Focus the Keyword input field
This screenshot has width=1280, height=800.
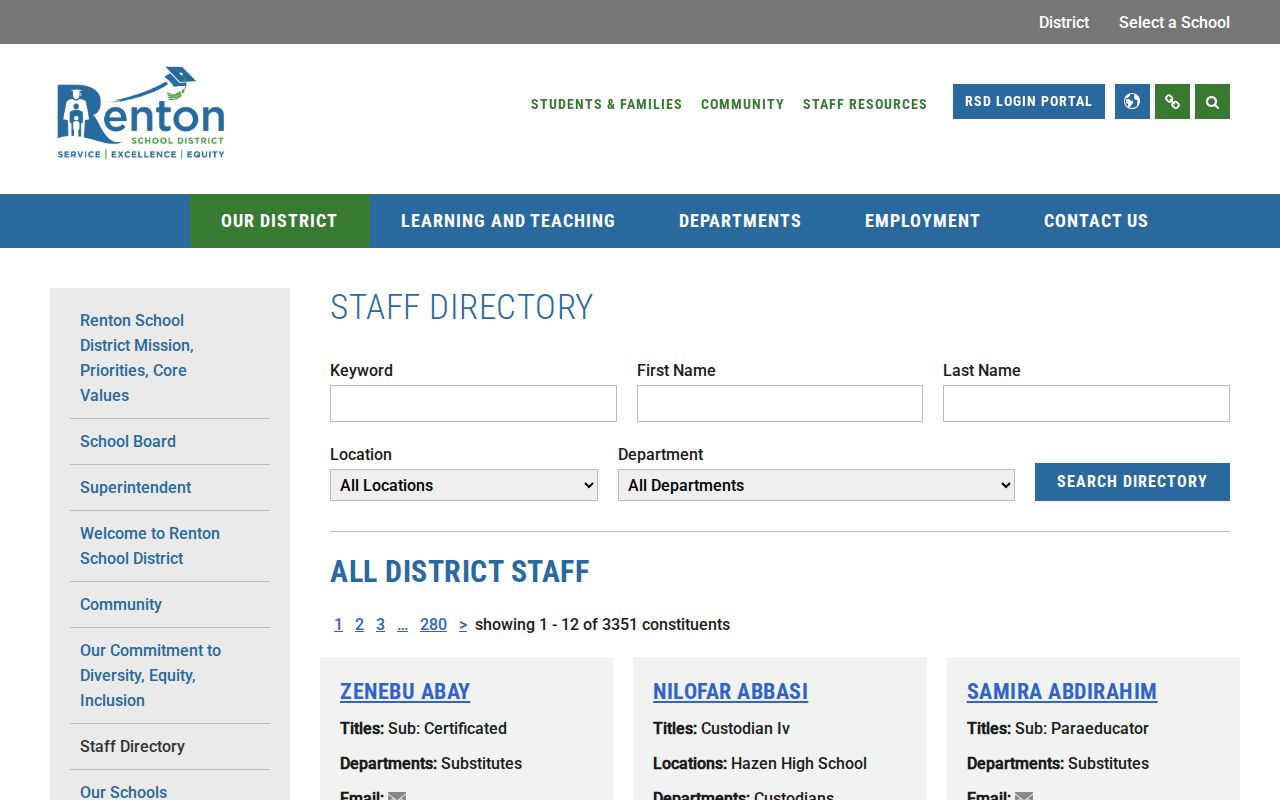[473, 403]
